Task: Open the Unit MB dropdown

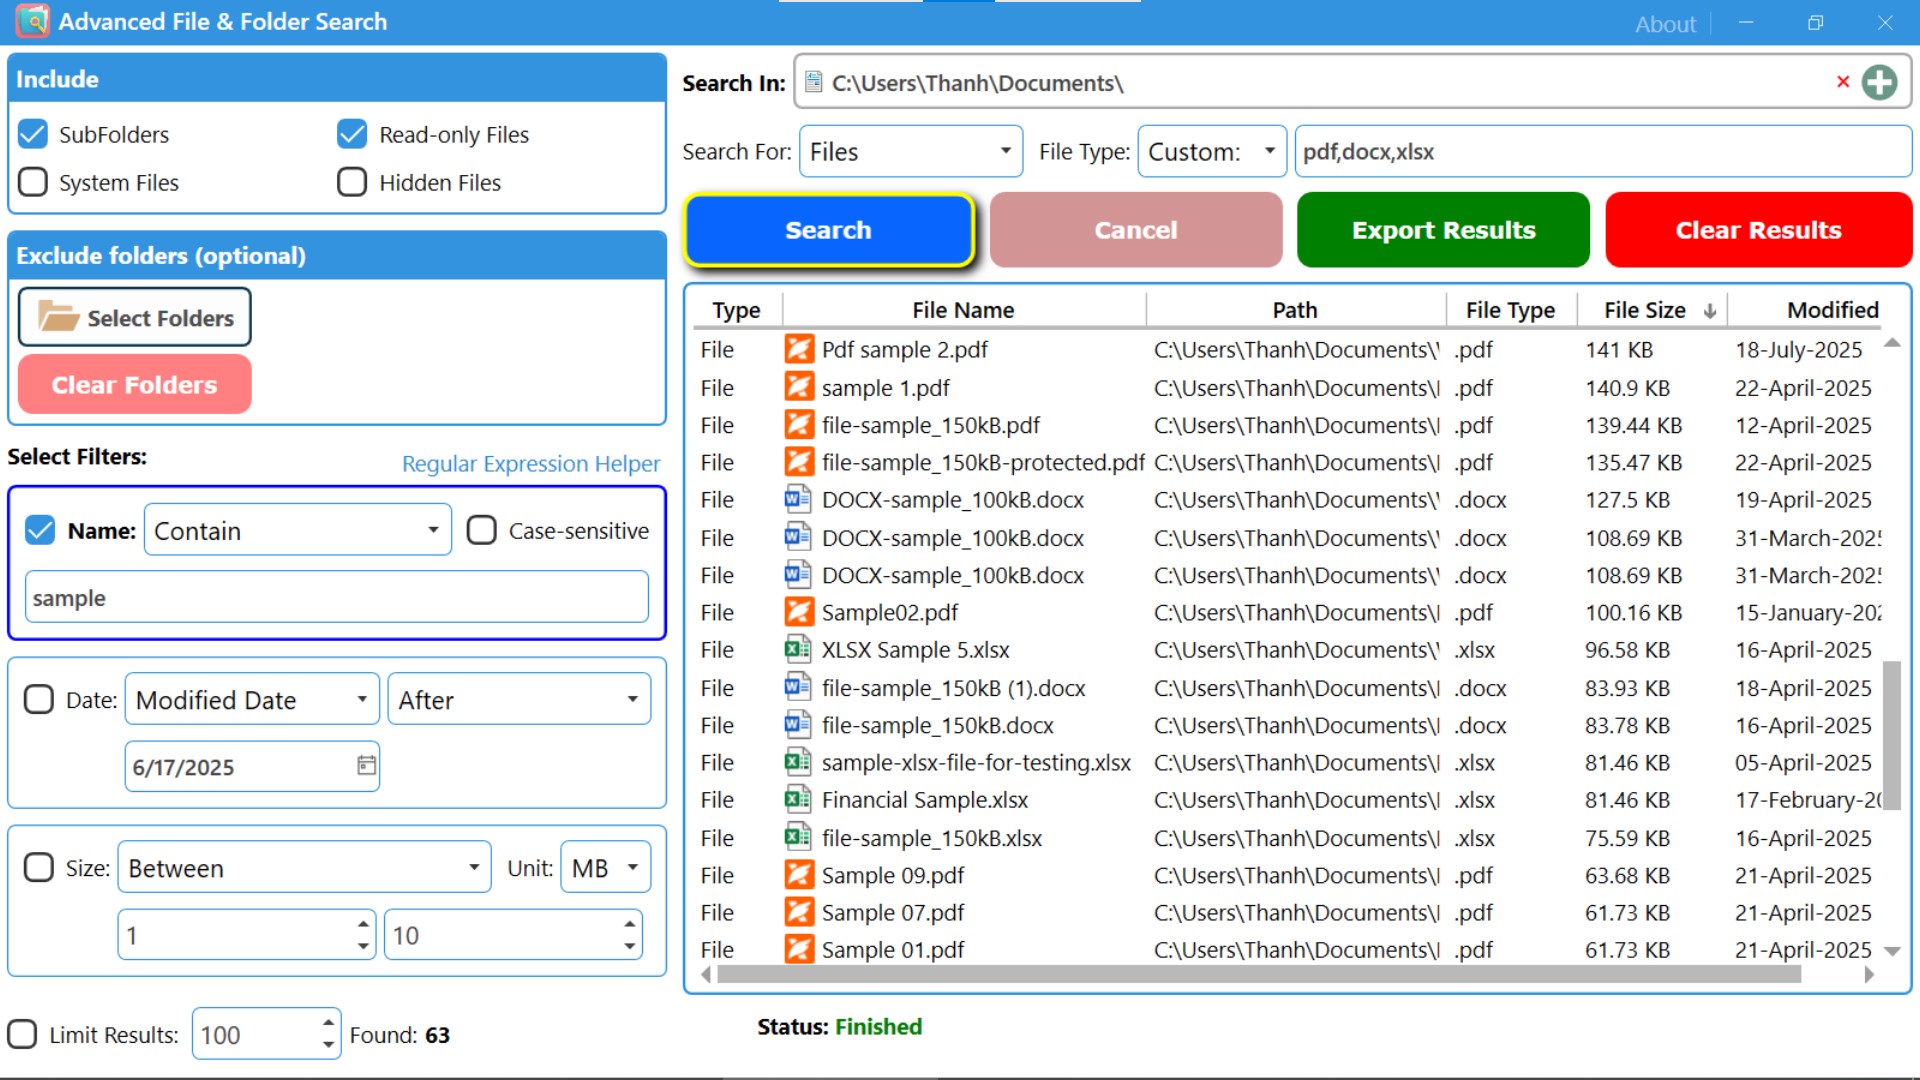Action: 605,867
